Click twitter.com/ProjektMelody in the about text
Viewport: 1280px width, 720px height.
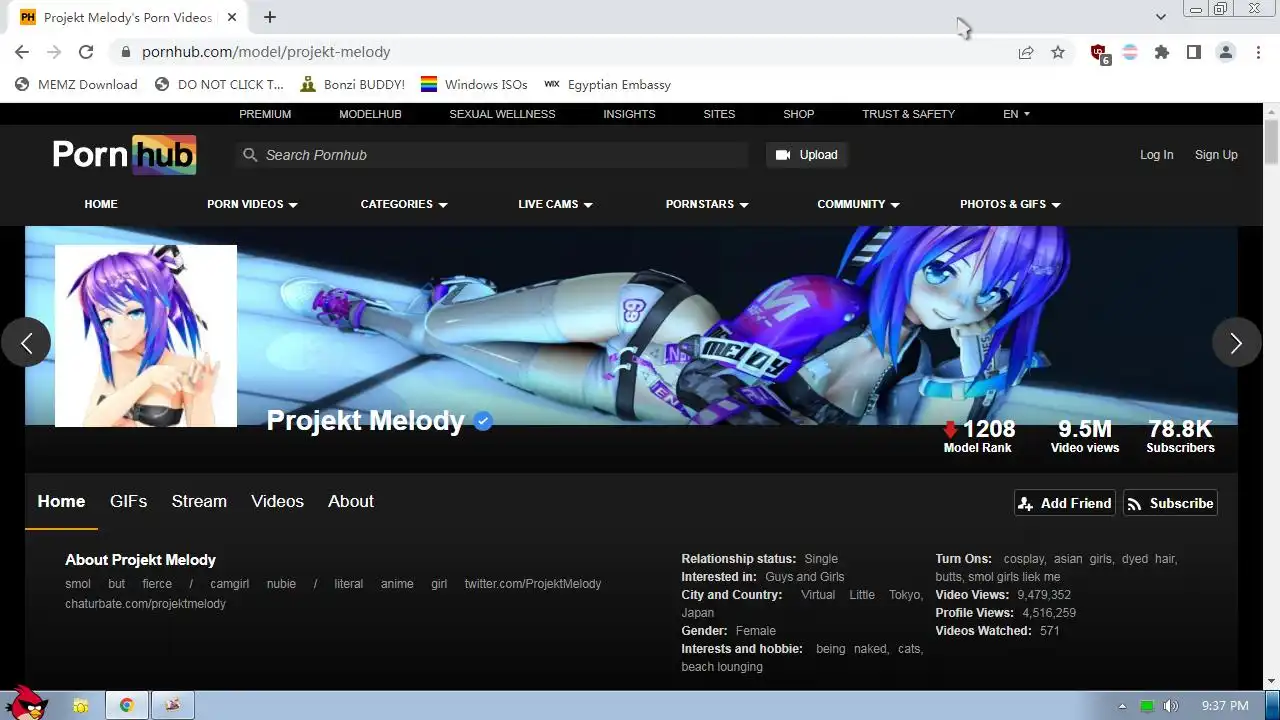point(533,584)
